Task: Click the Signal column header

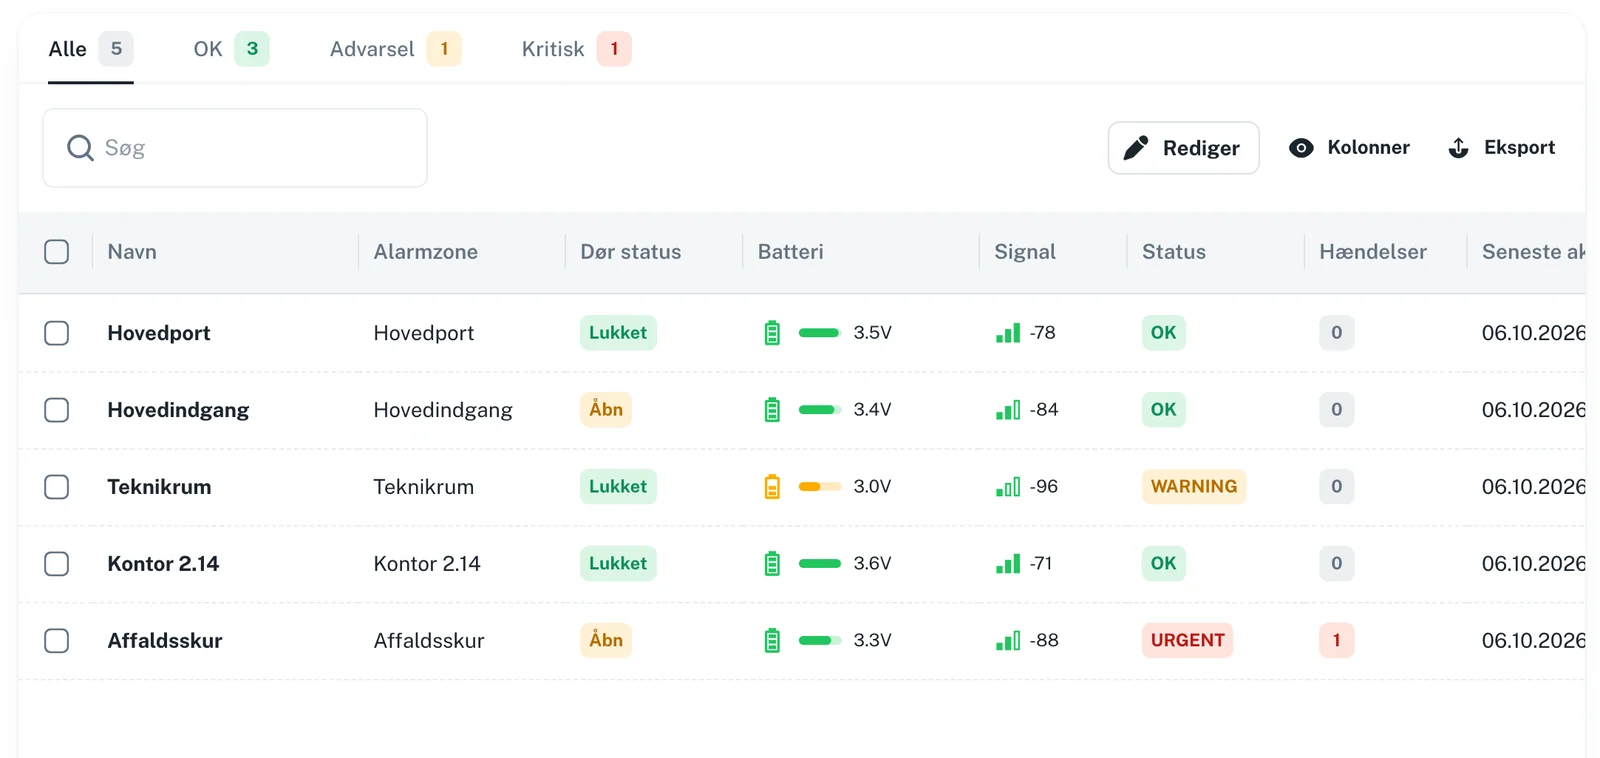Action: pos(1025,252)
